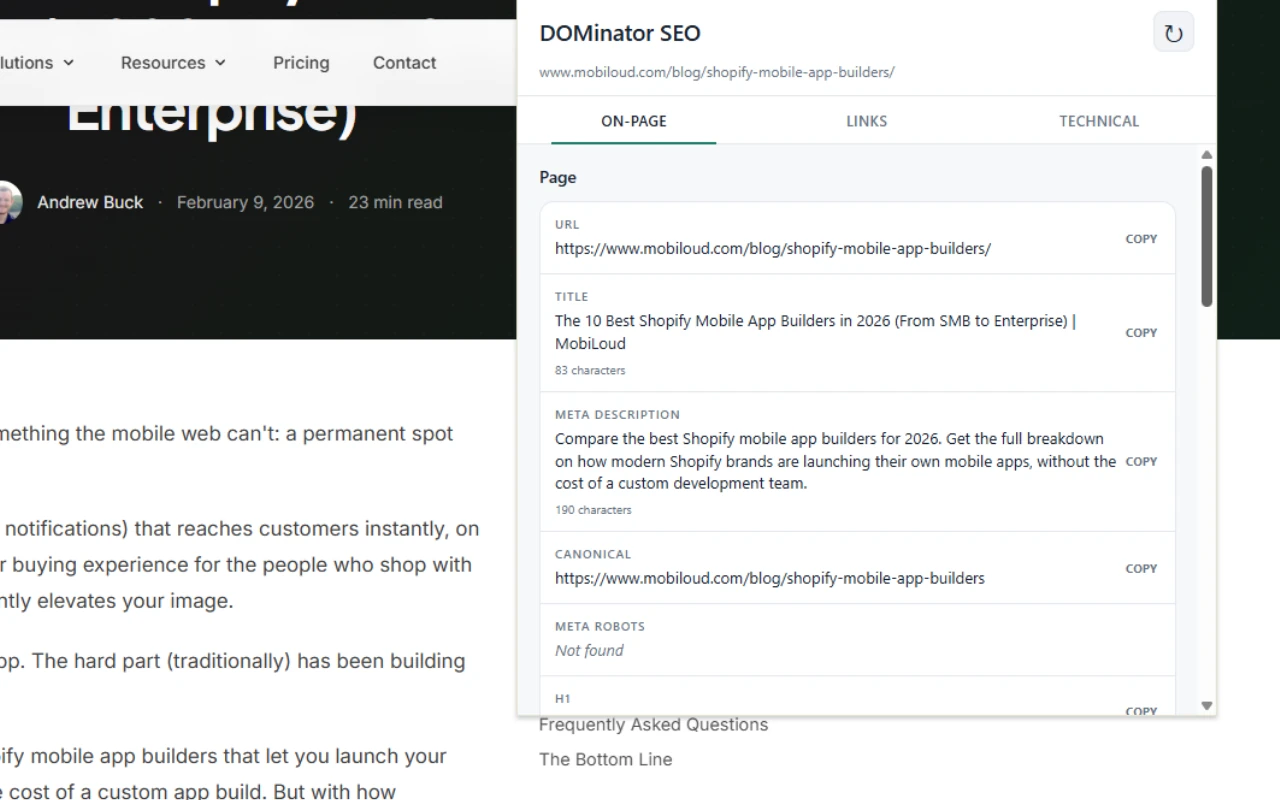Screen dimensions: 1280x800
Task: Open the Pricing page link
Action: click(x=301, y=62)
